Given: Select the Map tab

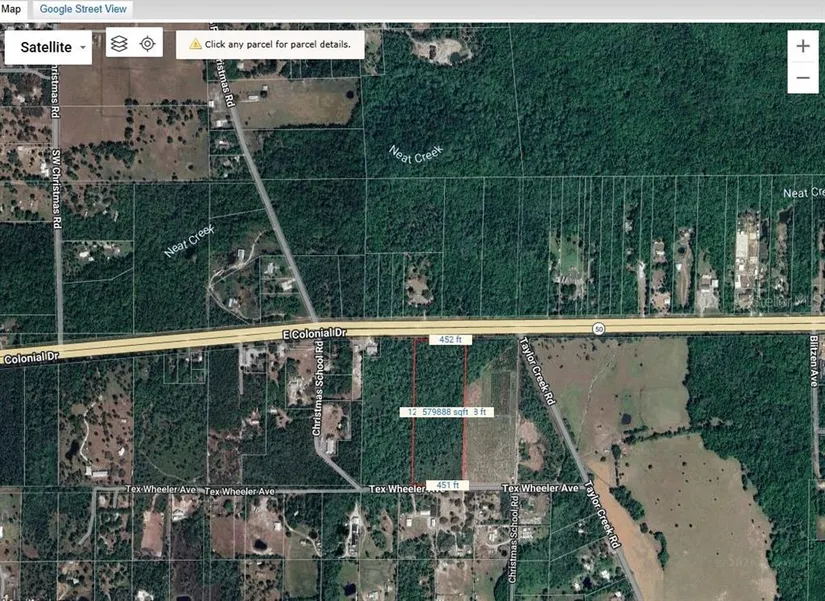Looking at the screenshot, I should [x=11, y=9].
